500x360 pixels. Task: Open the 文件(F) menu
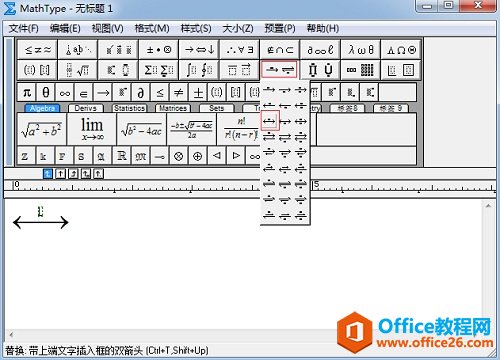tap(23, 28)
